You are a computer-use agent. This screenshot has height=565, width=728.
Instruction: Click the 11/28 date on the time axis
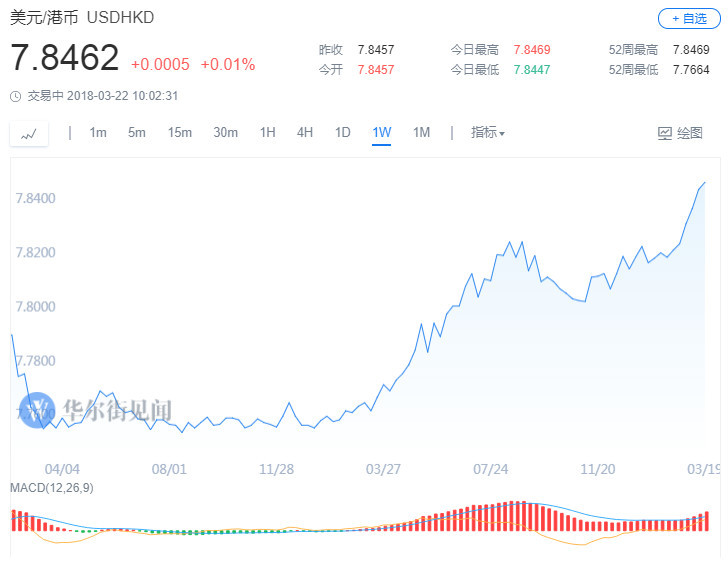(276, 468)
